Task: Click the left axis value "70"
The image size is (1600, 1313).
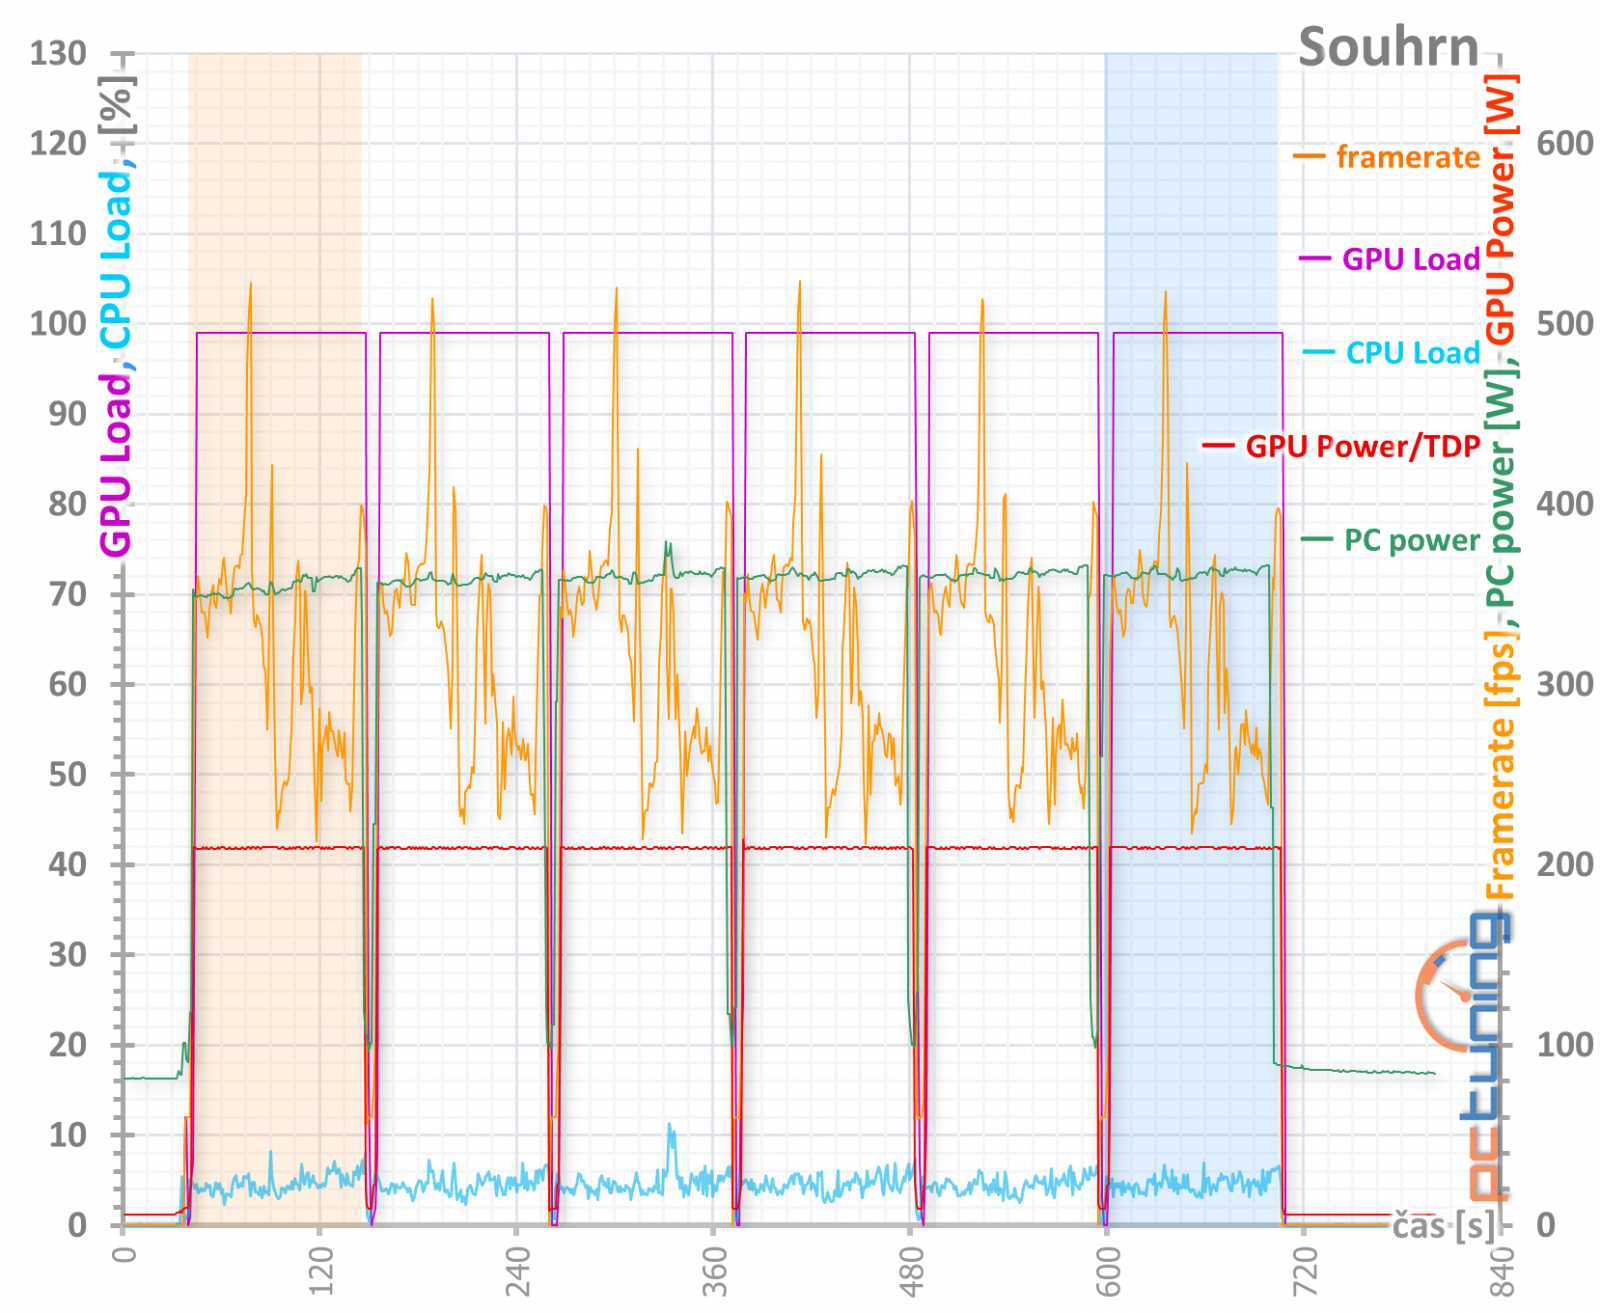Action: [x=68, y=594]
